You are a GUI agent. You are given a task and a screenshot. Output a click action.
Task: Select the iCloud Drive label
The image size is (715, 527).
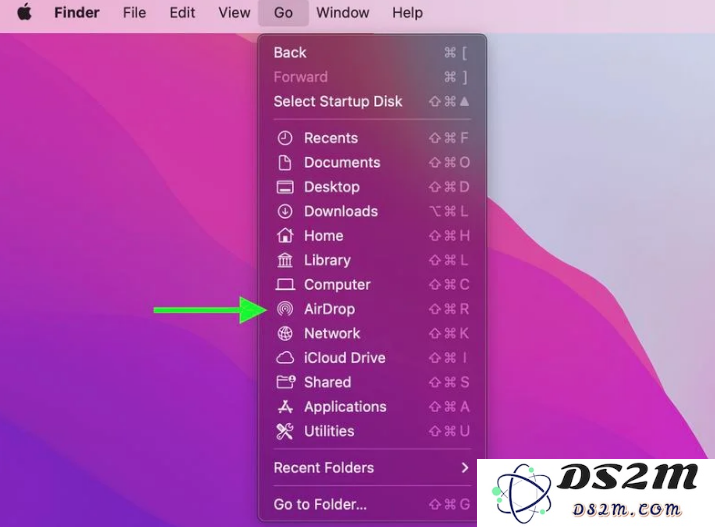click(x=345, y=358)
